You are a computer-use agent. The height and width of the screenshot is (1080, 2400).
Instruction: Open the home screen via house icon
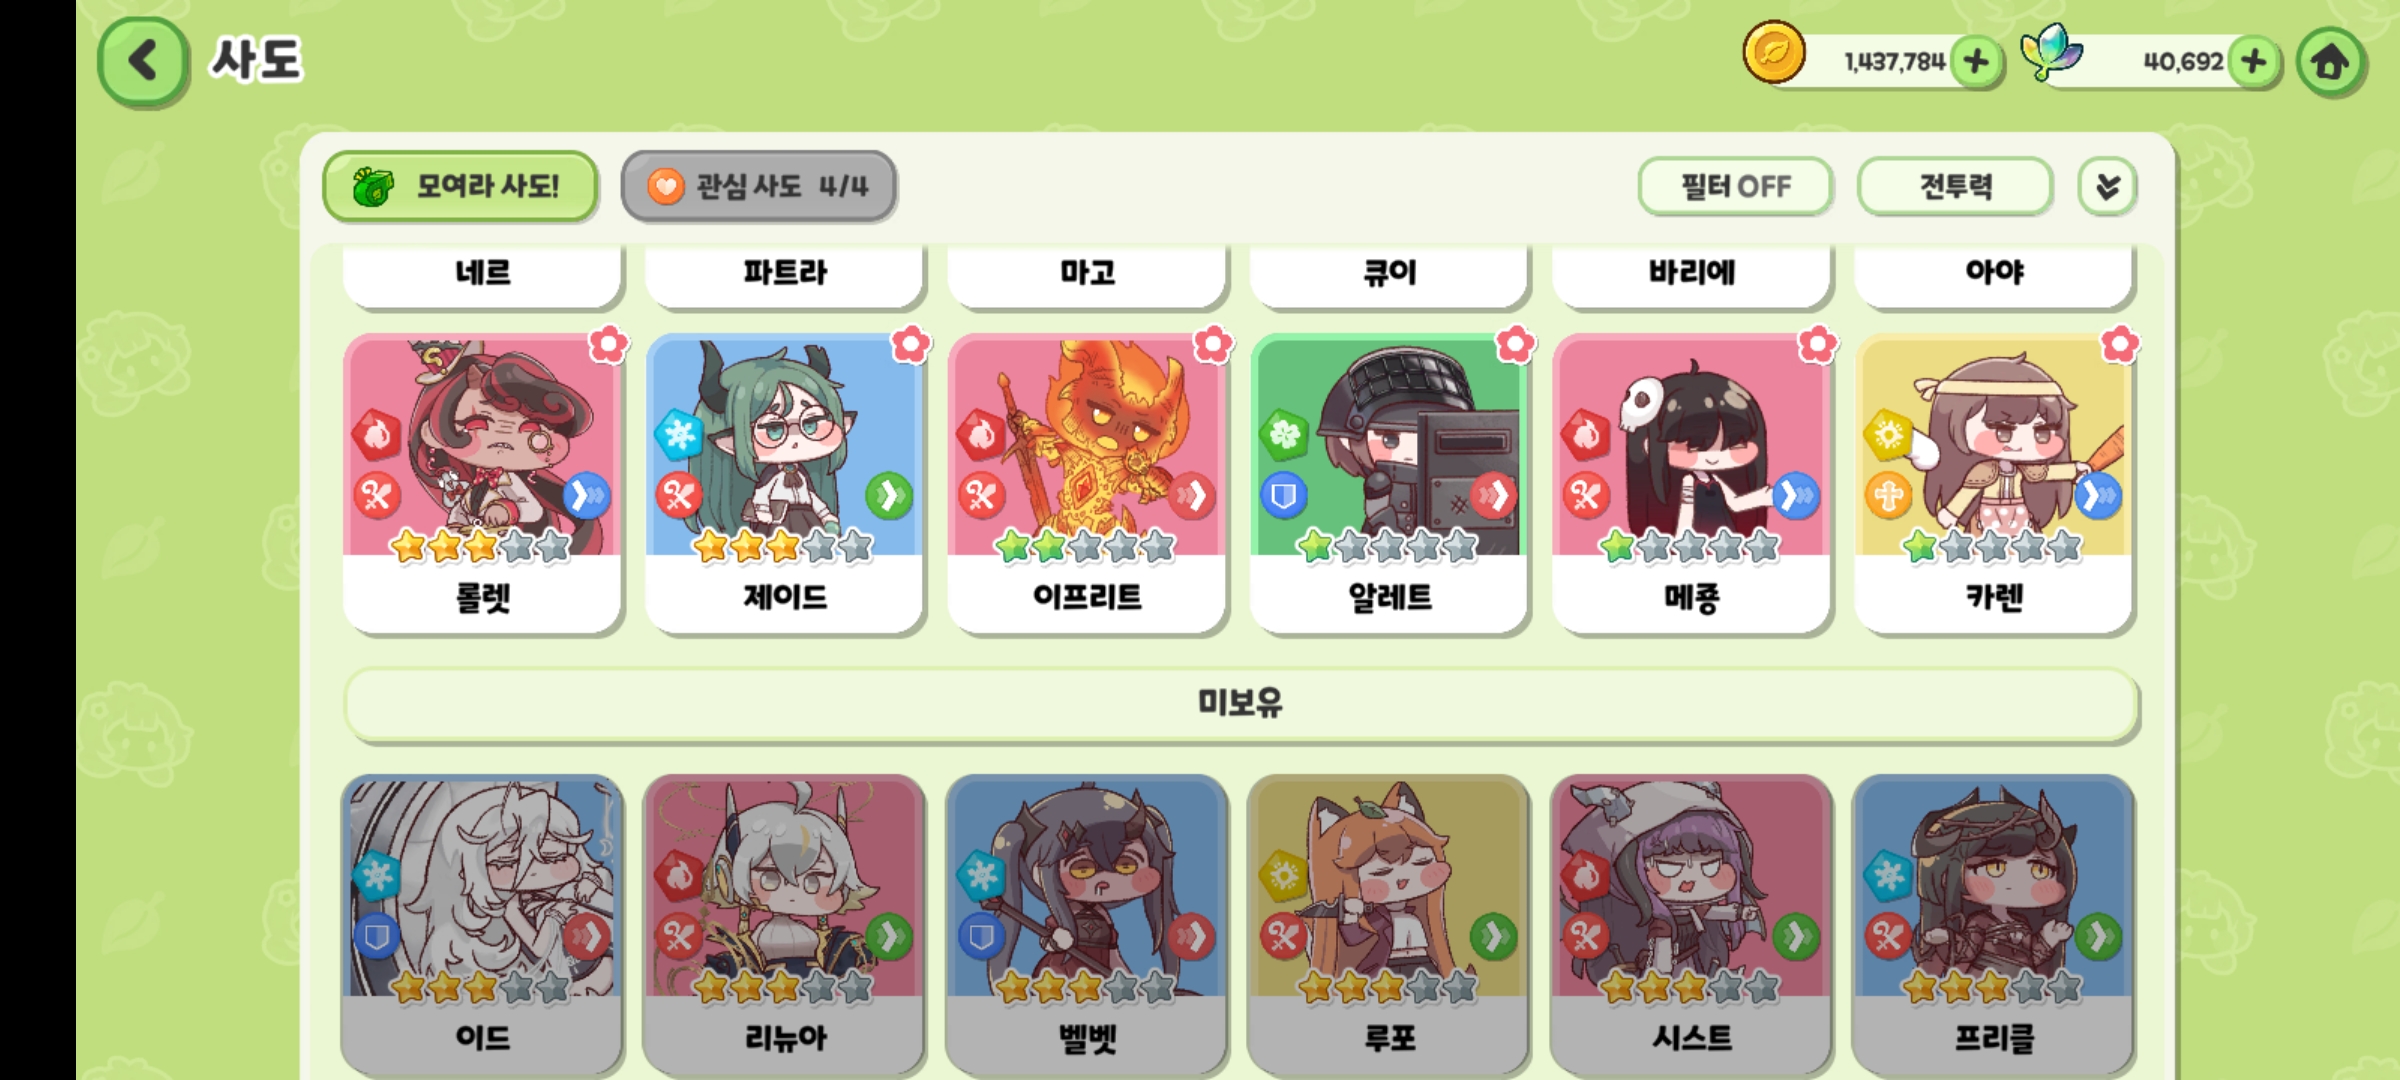point(2331,62)
